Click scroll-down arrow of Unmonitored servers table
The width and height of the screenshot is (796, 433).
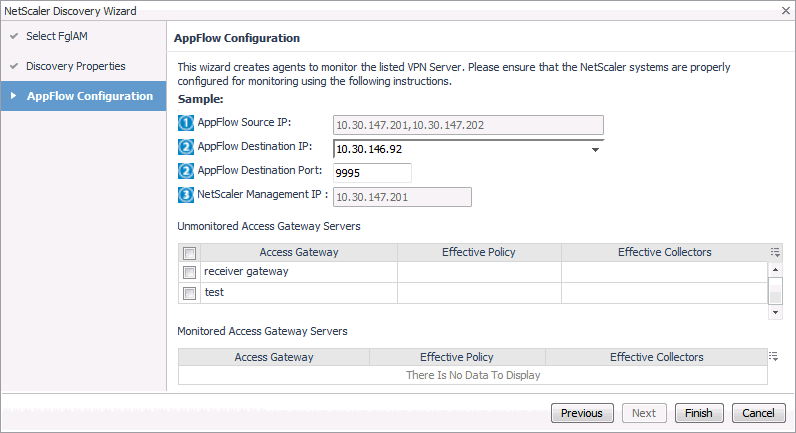775,312
